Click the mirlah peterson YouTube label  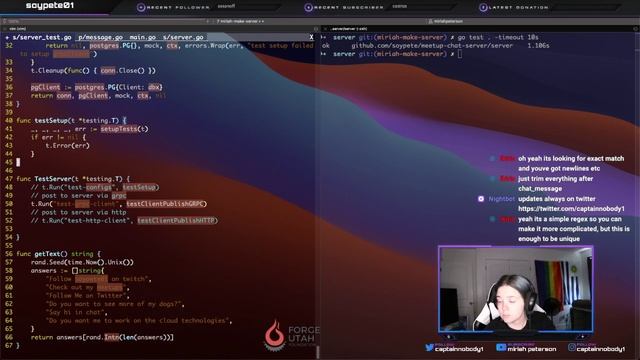pos(532,349)
